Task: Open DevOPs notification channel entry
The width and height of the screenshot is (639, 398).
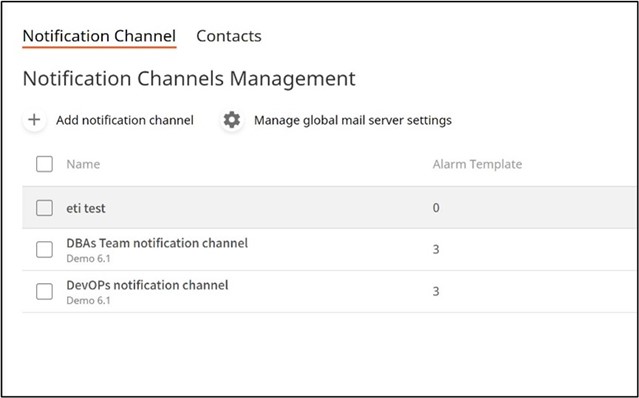Action: coord(147,285)
